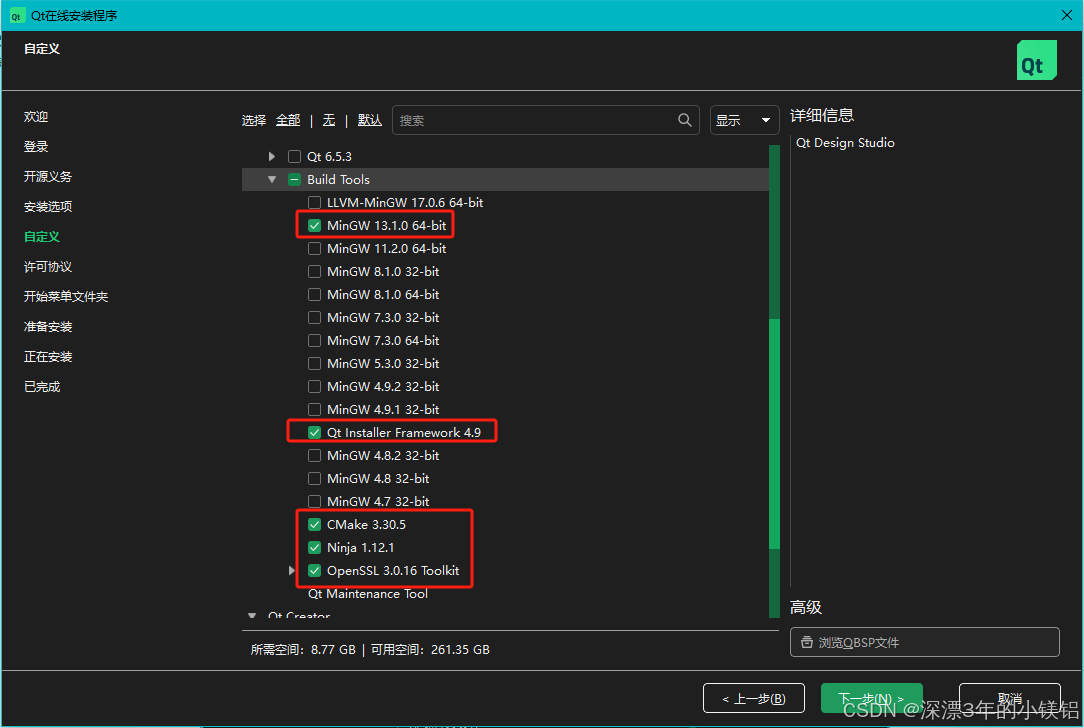Click the Qt Design Studio details text
Screen dimensions: 1084x728
pos(845,143)
